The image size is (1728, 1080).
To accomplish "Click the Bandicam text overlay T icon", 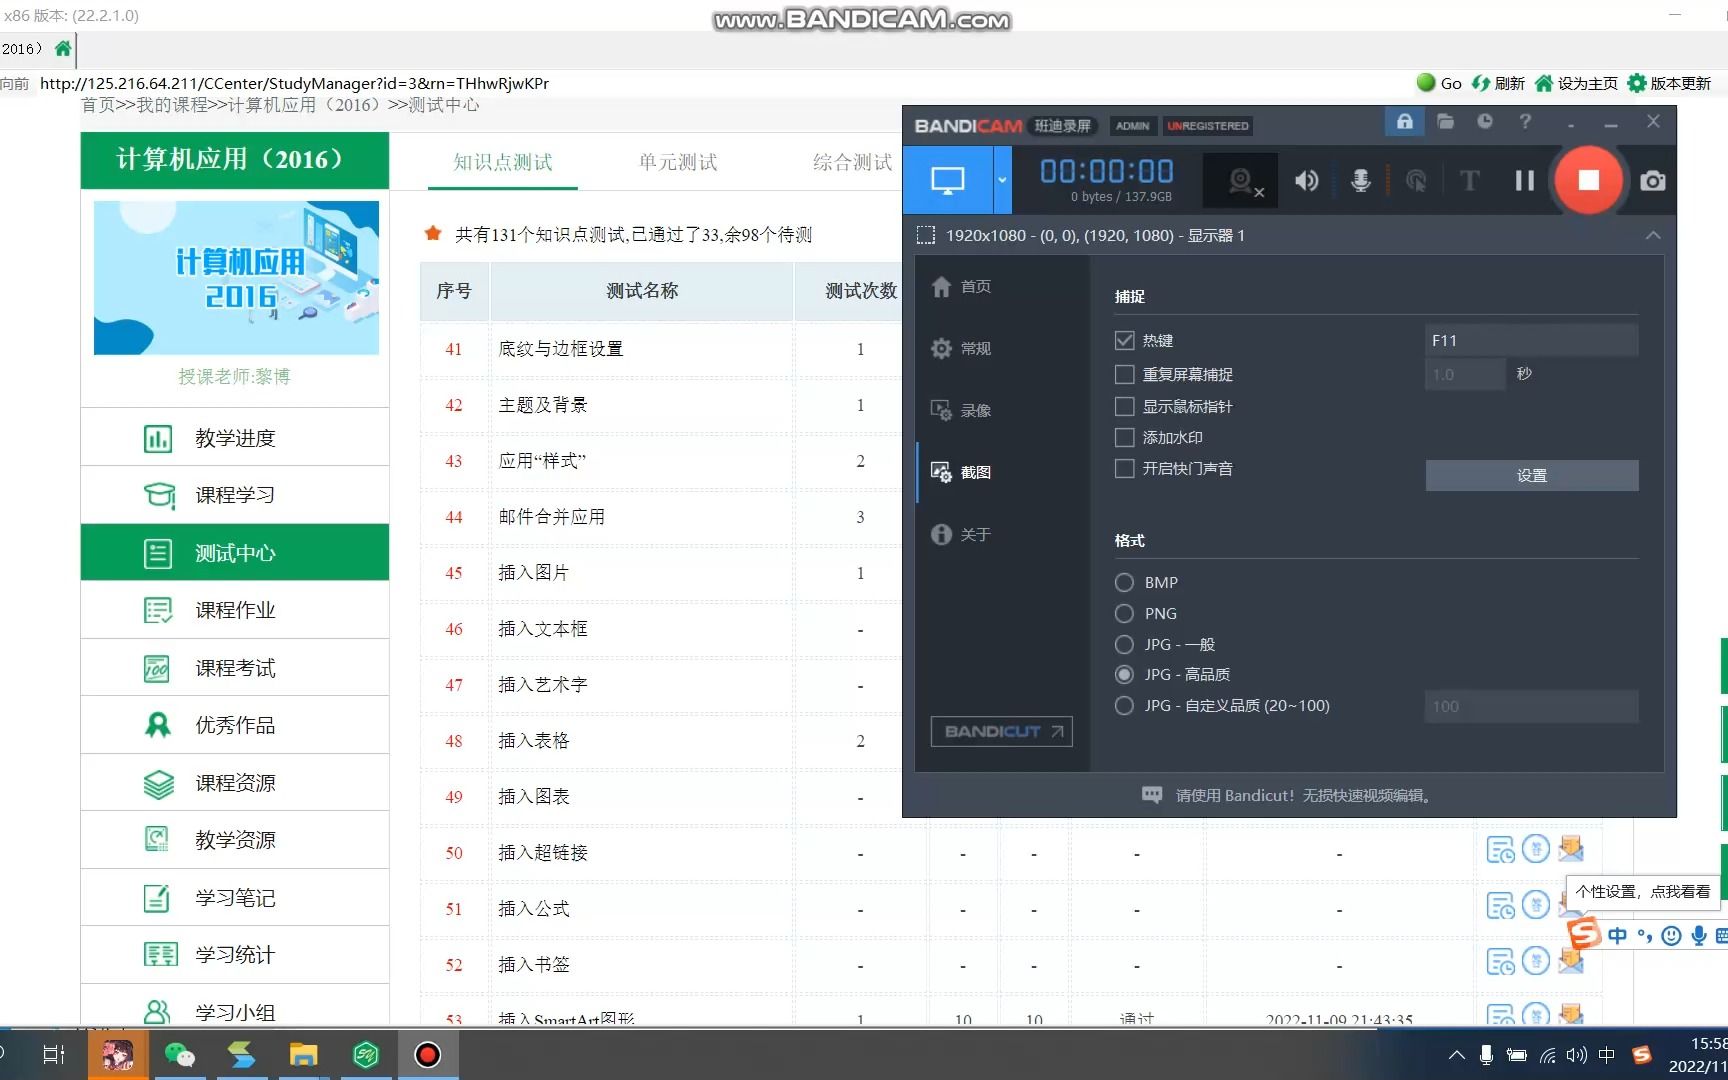I will point(1469,180).
